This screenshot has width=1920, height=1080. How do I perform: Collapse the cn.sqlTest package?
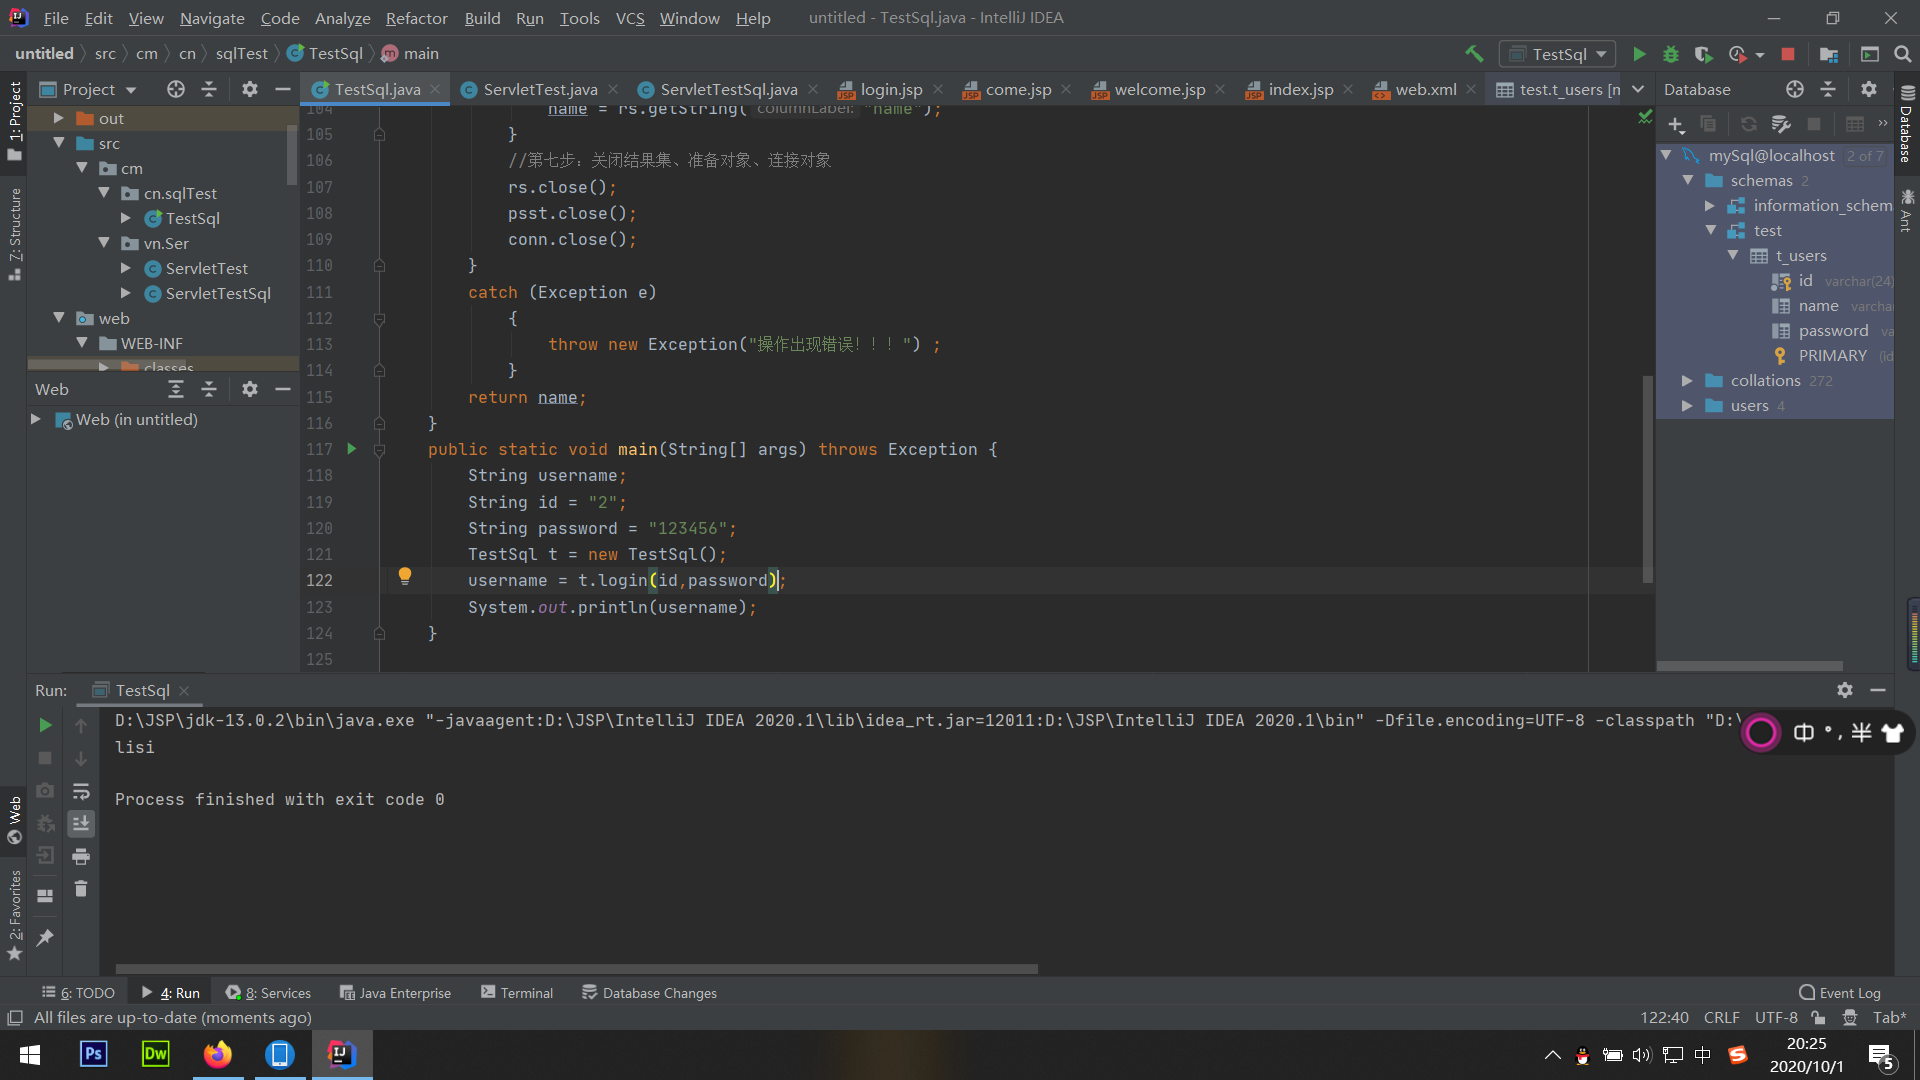(x=104, y=193)
